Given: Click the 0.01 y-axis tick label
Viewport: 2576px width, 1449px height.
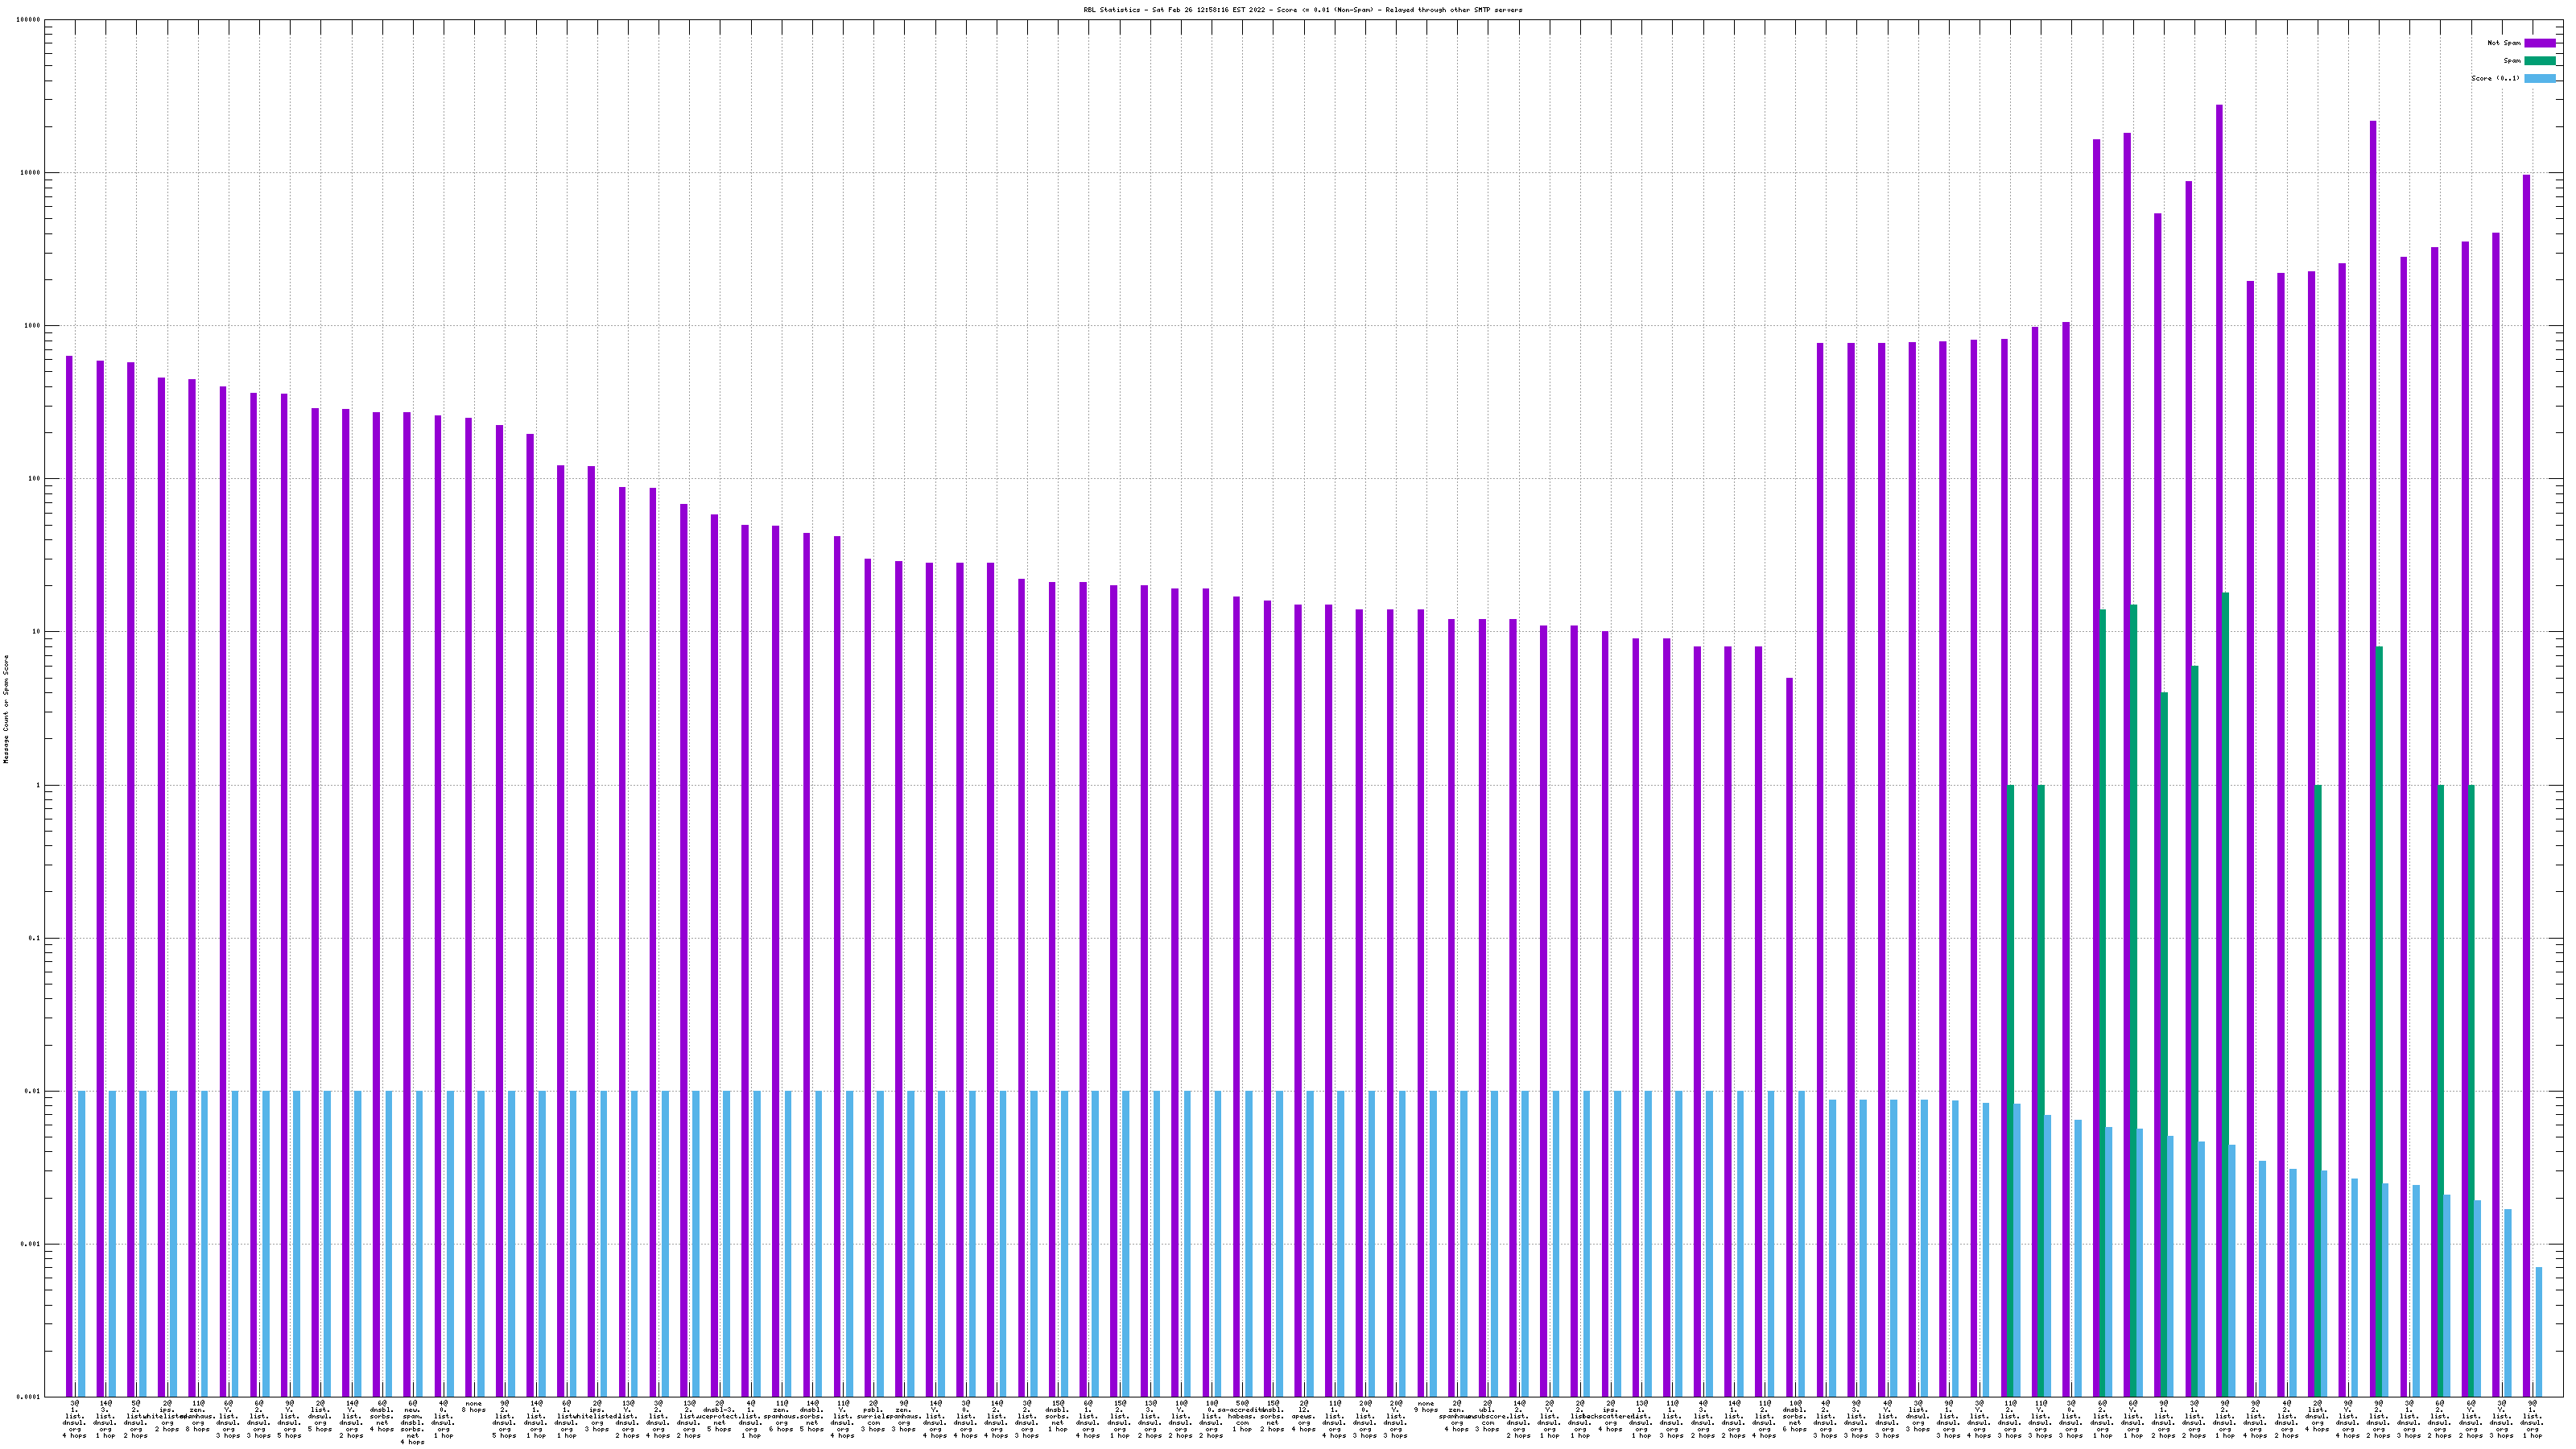Looking at the screenshot, I should (33, 1091).
